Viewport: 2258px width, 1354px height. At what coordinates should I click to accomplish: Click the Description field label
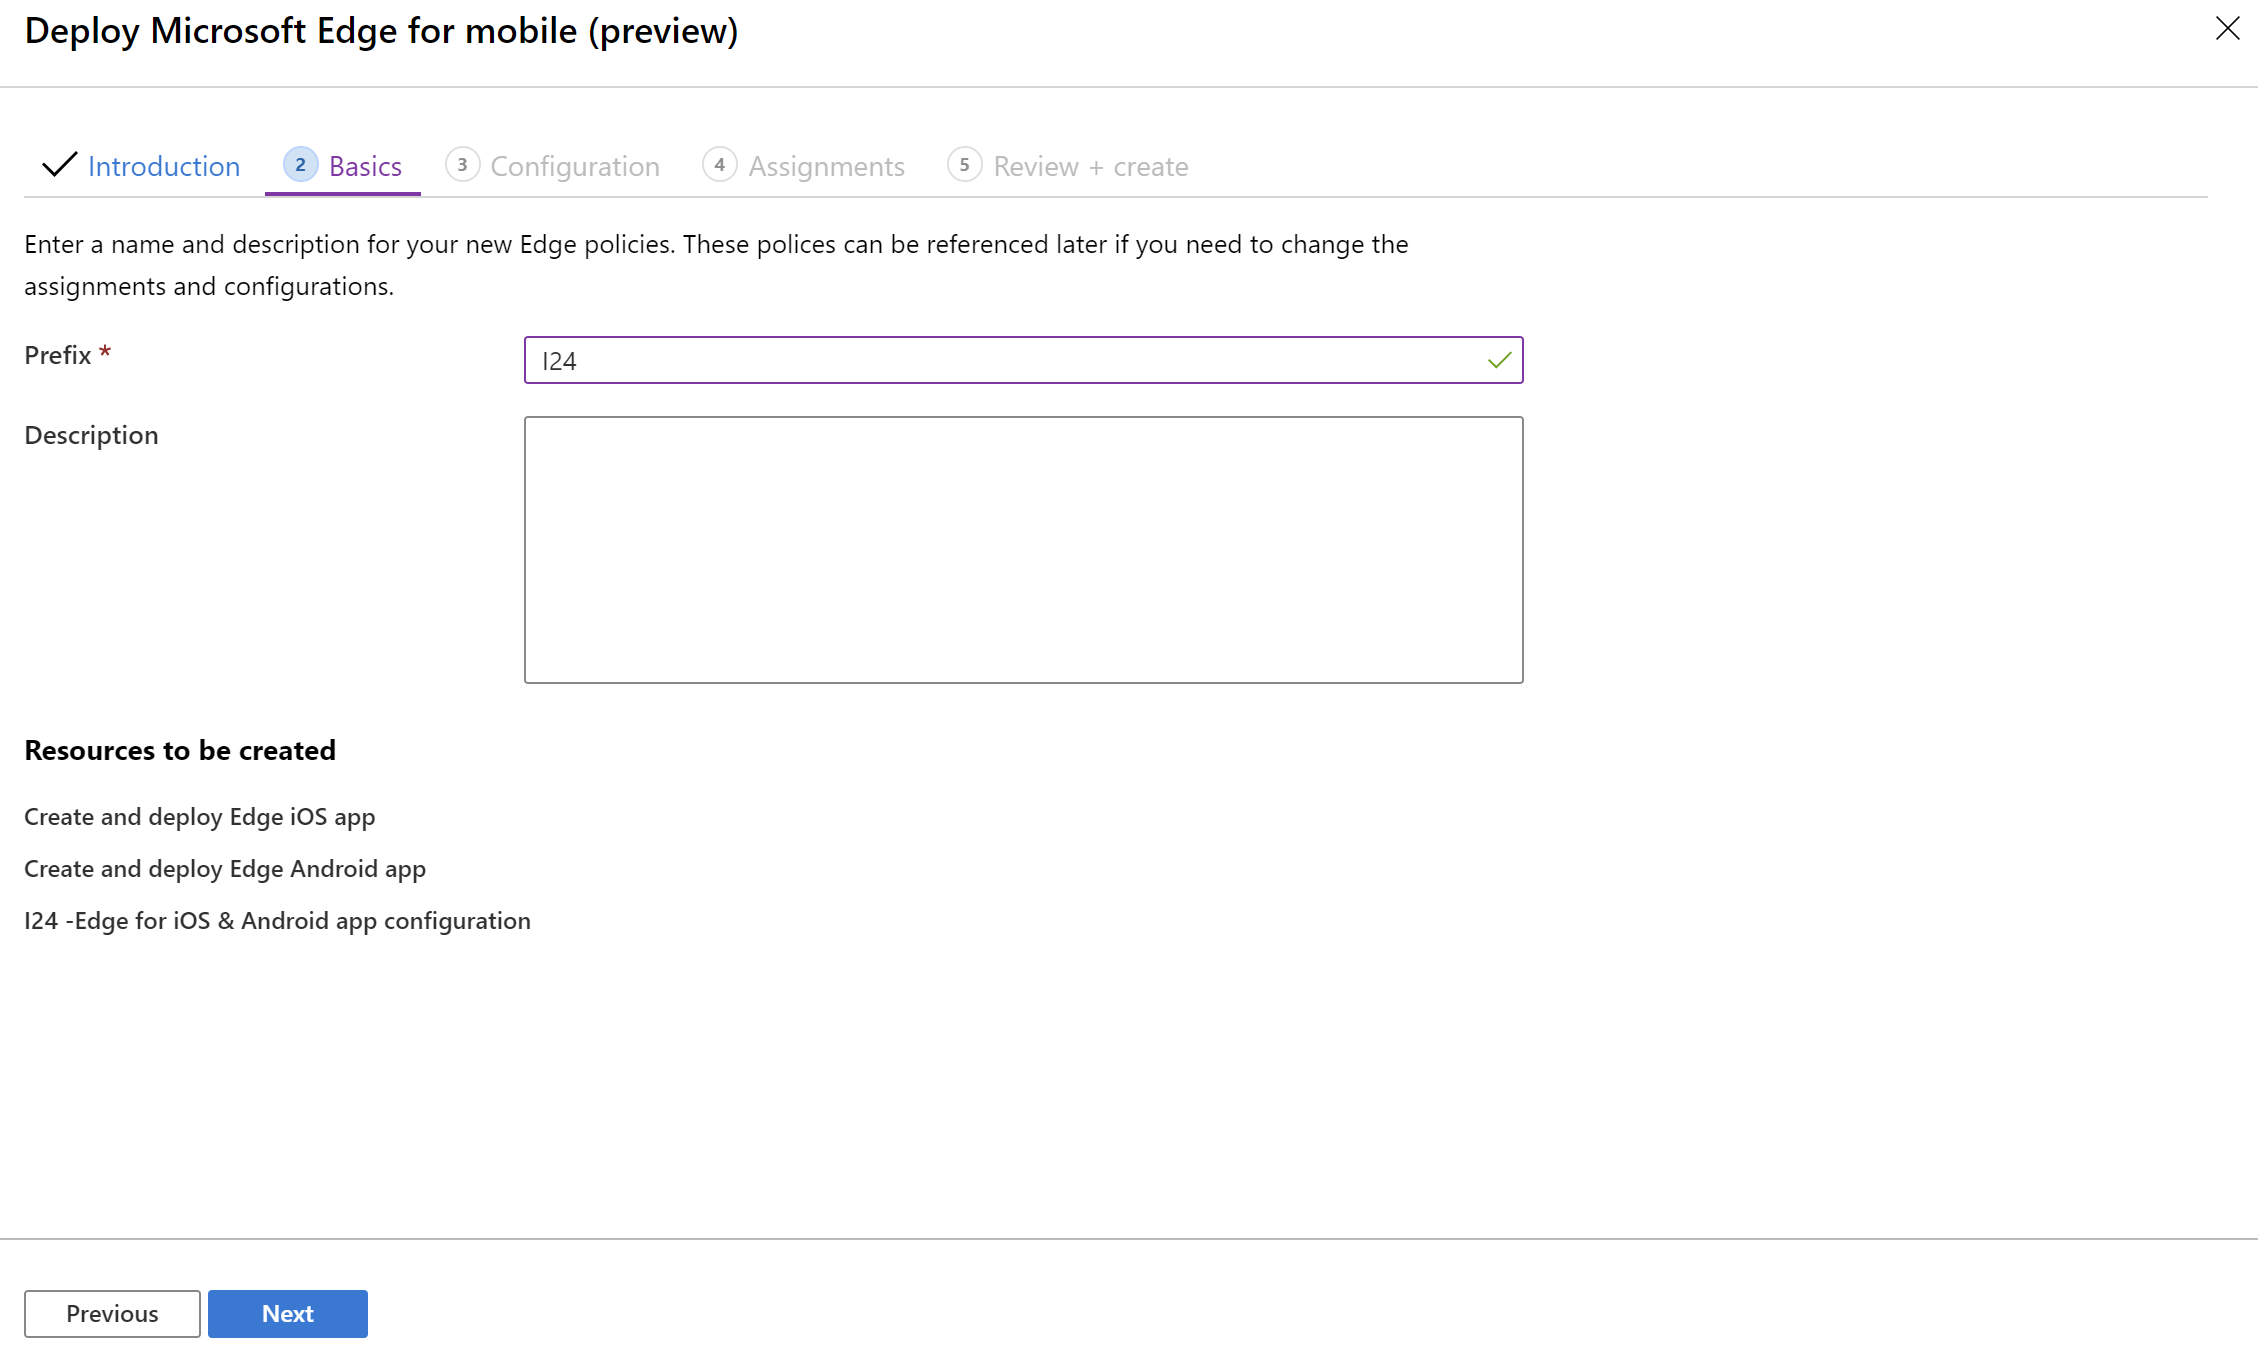point(91,435)
